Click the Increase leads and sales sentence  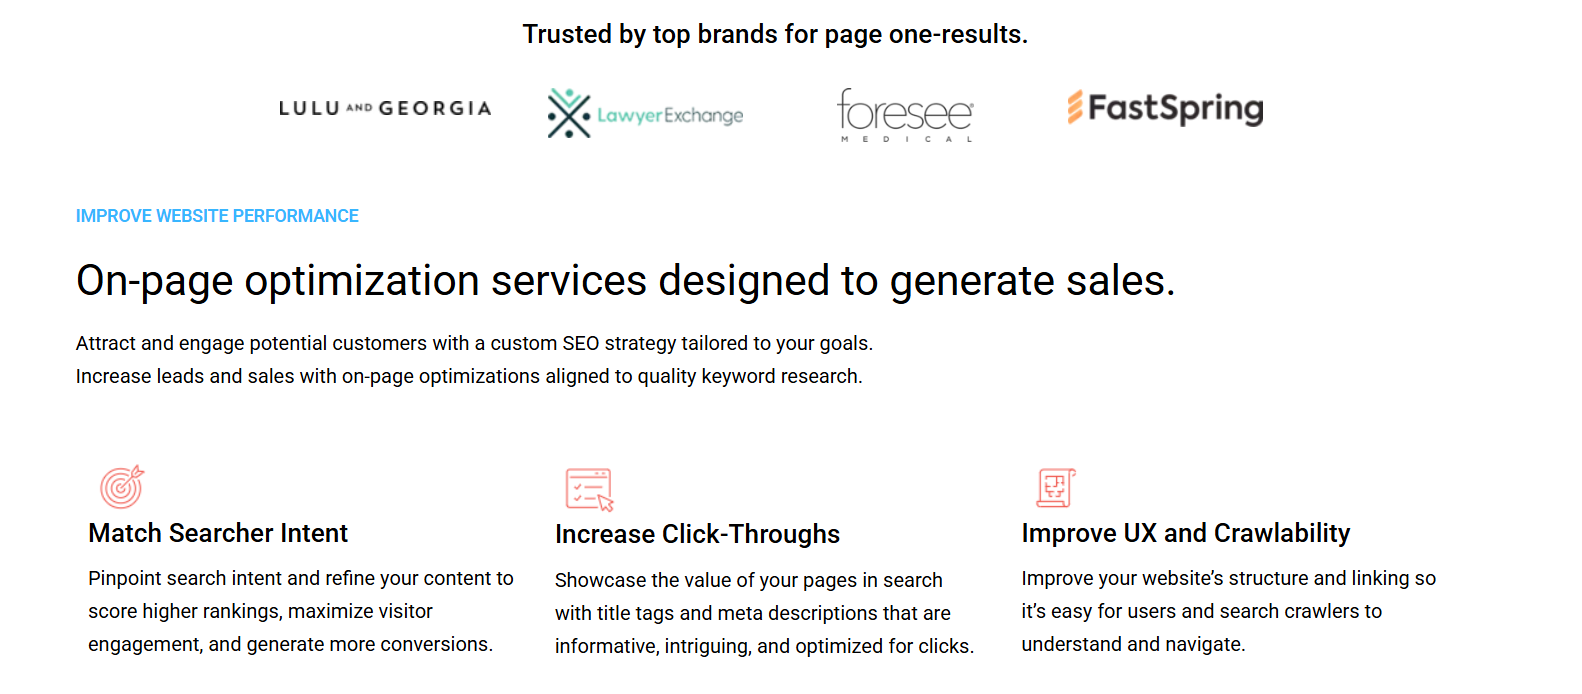(x=469, y=376)
